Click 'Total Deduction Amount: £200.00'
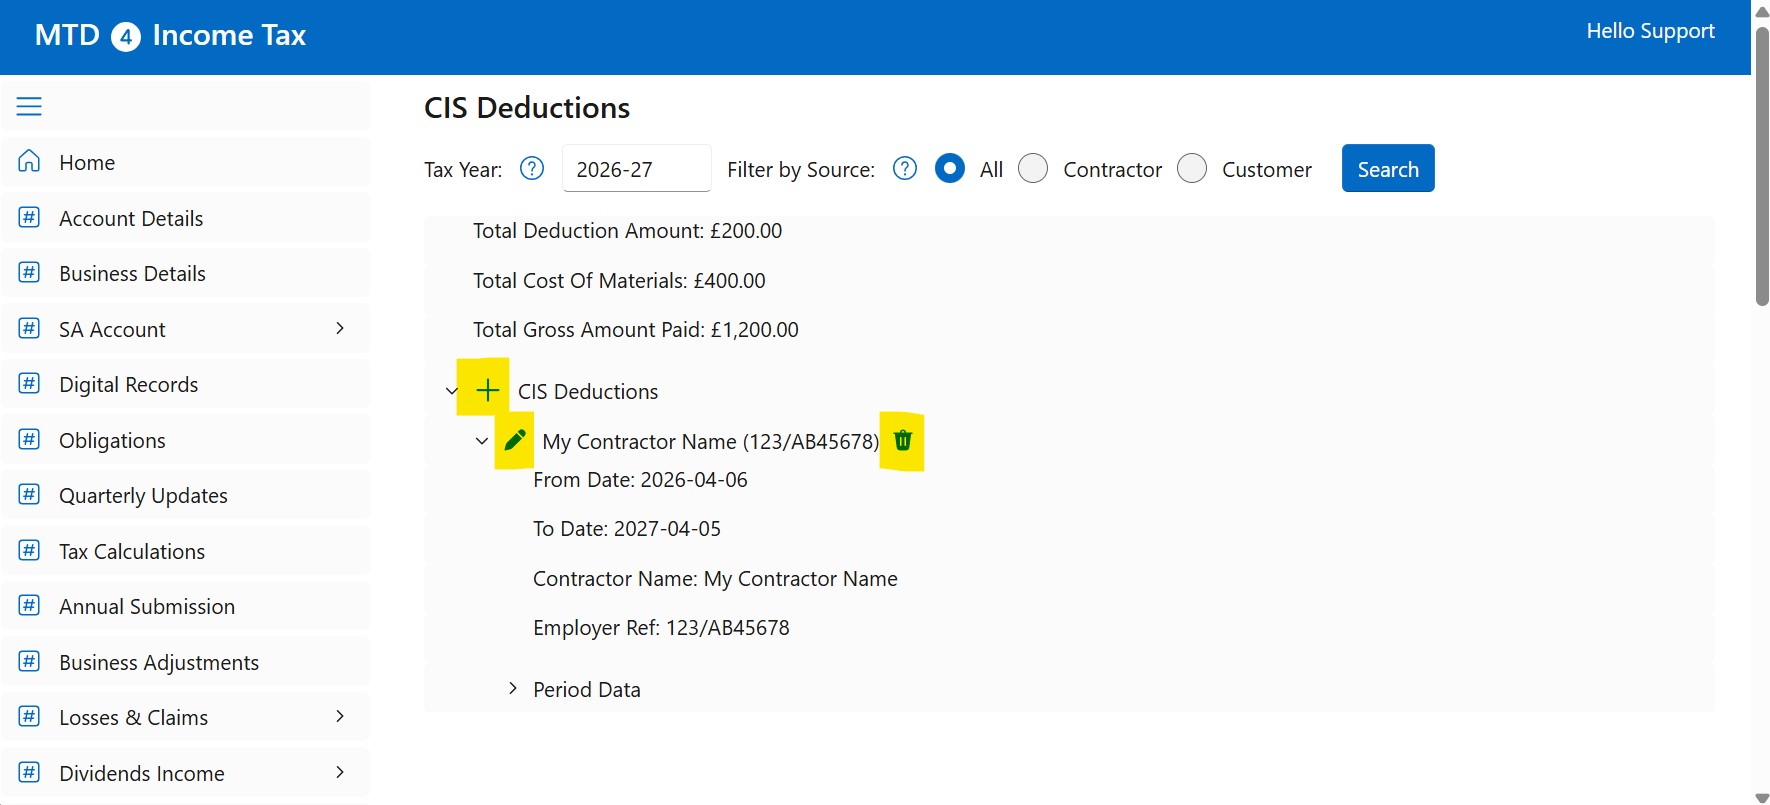The width and height of the screenshot is (1770, 805). pyautogui.click(x=627, y=231)
